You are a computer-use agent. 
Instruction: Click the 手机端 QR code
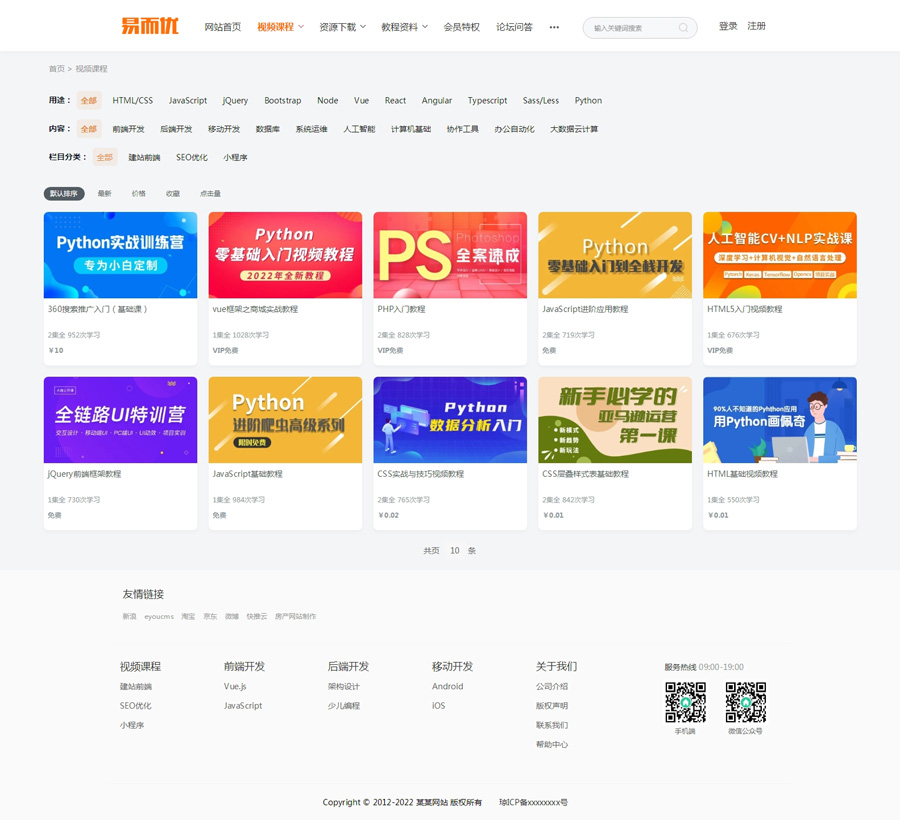685,702
